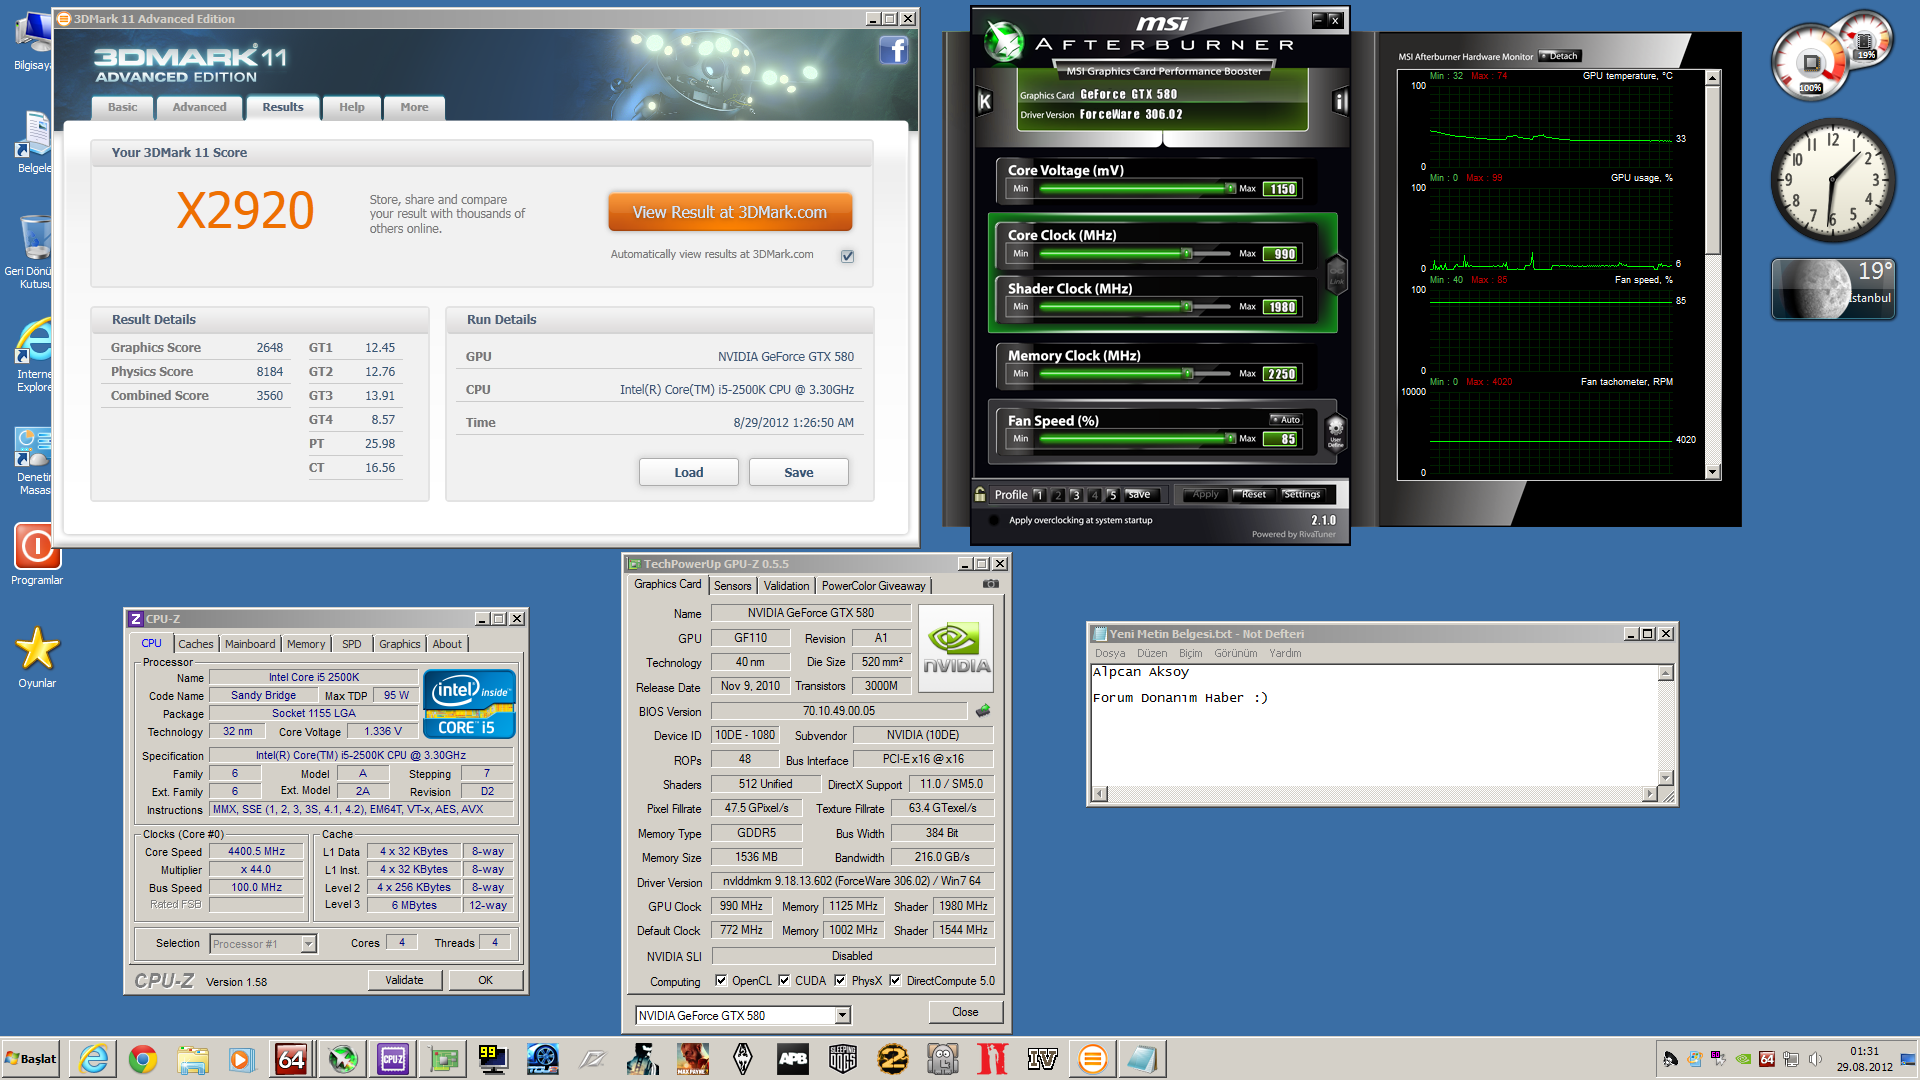Toggle CUDA checkbox in GPU-Z
This screenshot has height=1080, width=1920.
coord(784,981)
